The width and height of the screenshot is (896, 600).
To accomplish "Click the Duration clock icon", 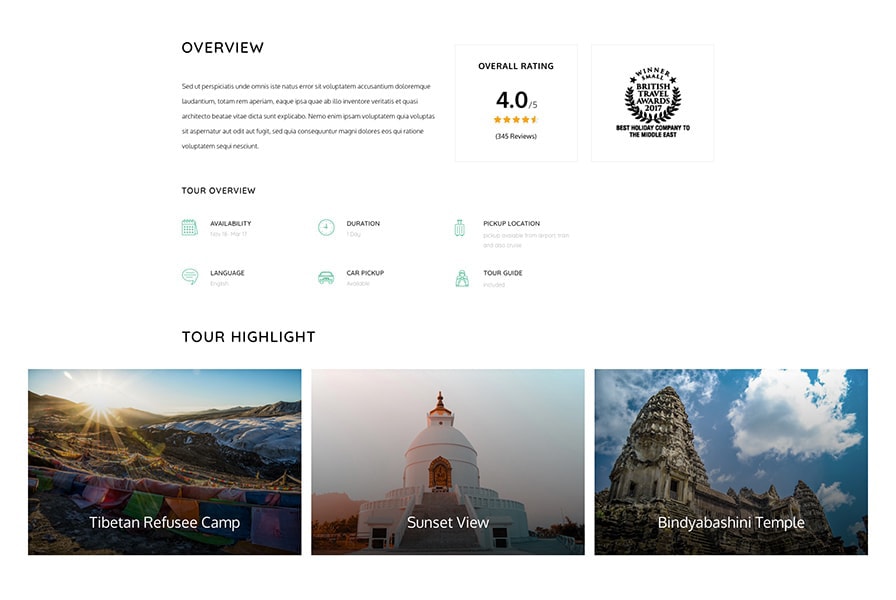I will pos(326,228).
